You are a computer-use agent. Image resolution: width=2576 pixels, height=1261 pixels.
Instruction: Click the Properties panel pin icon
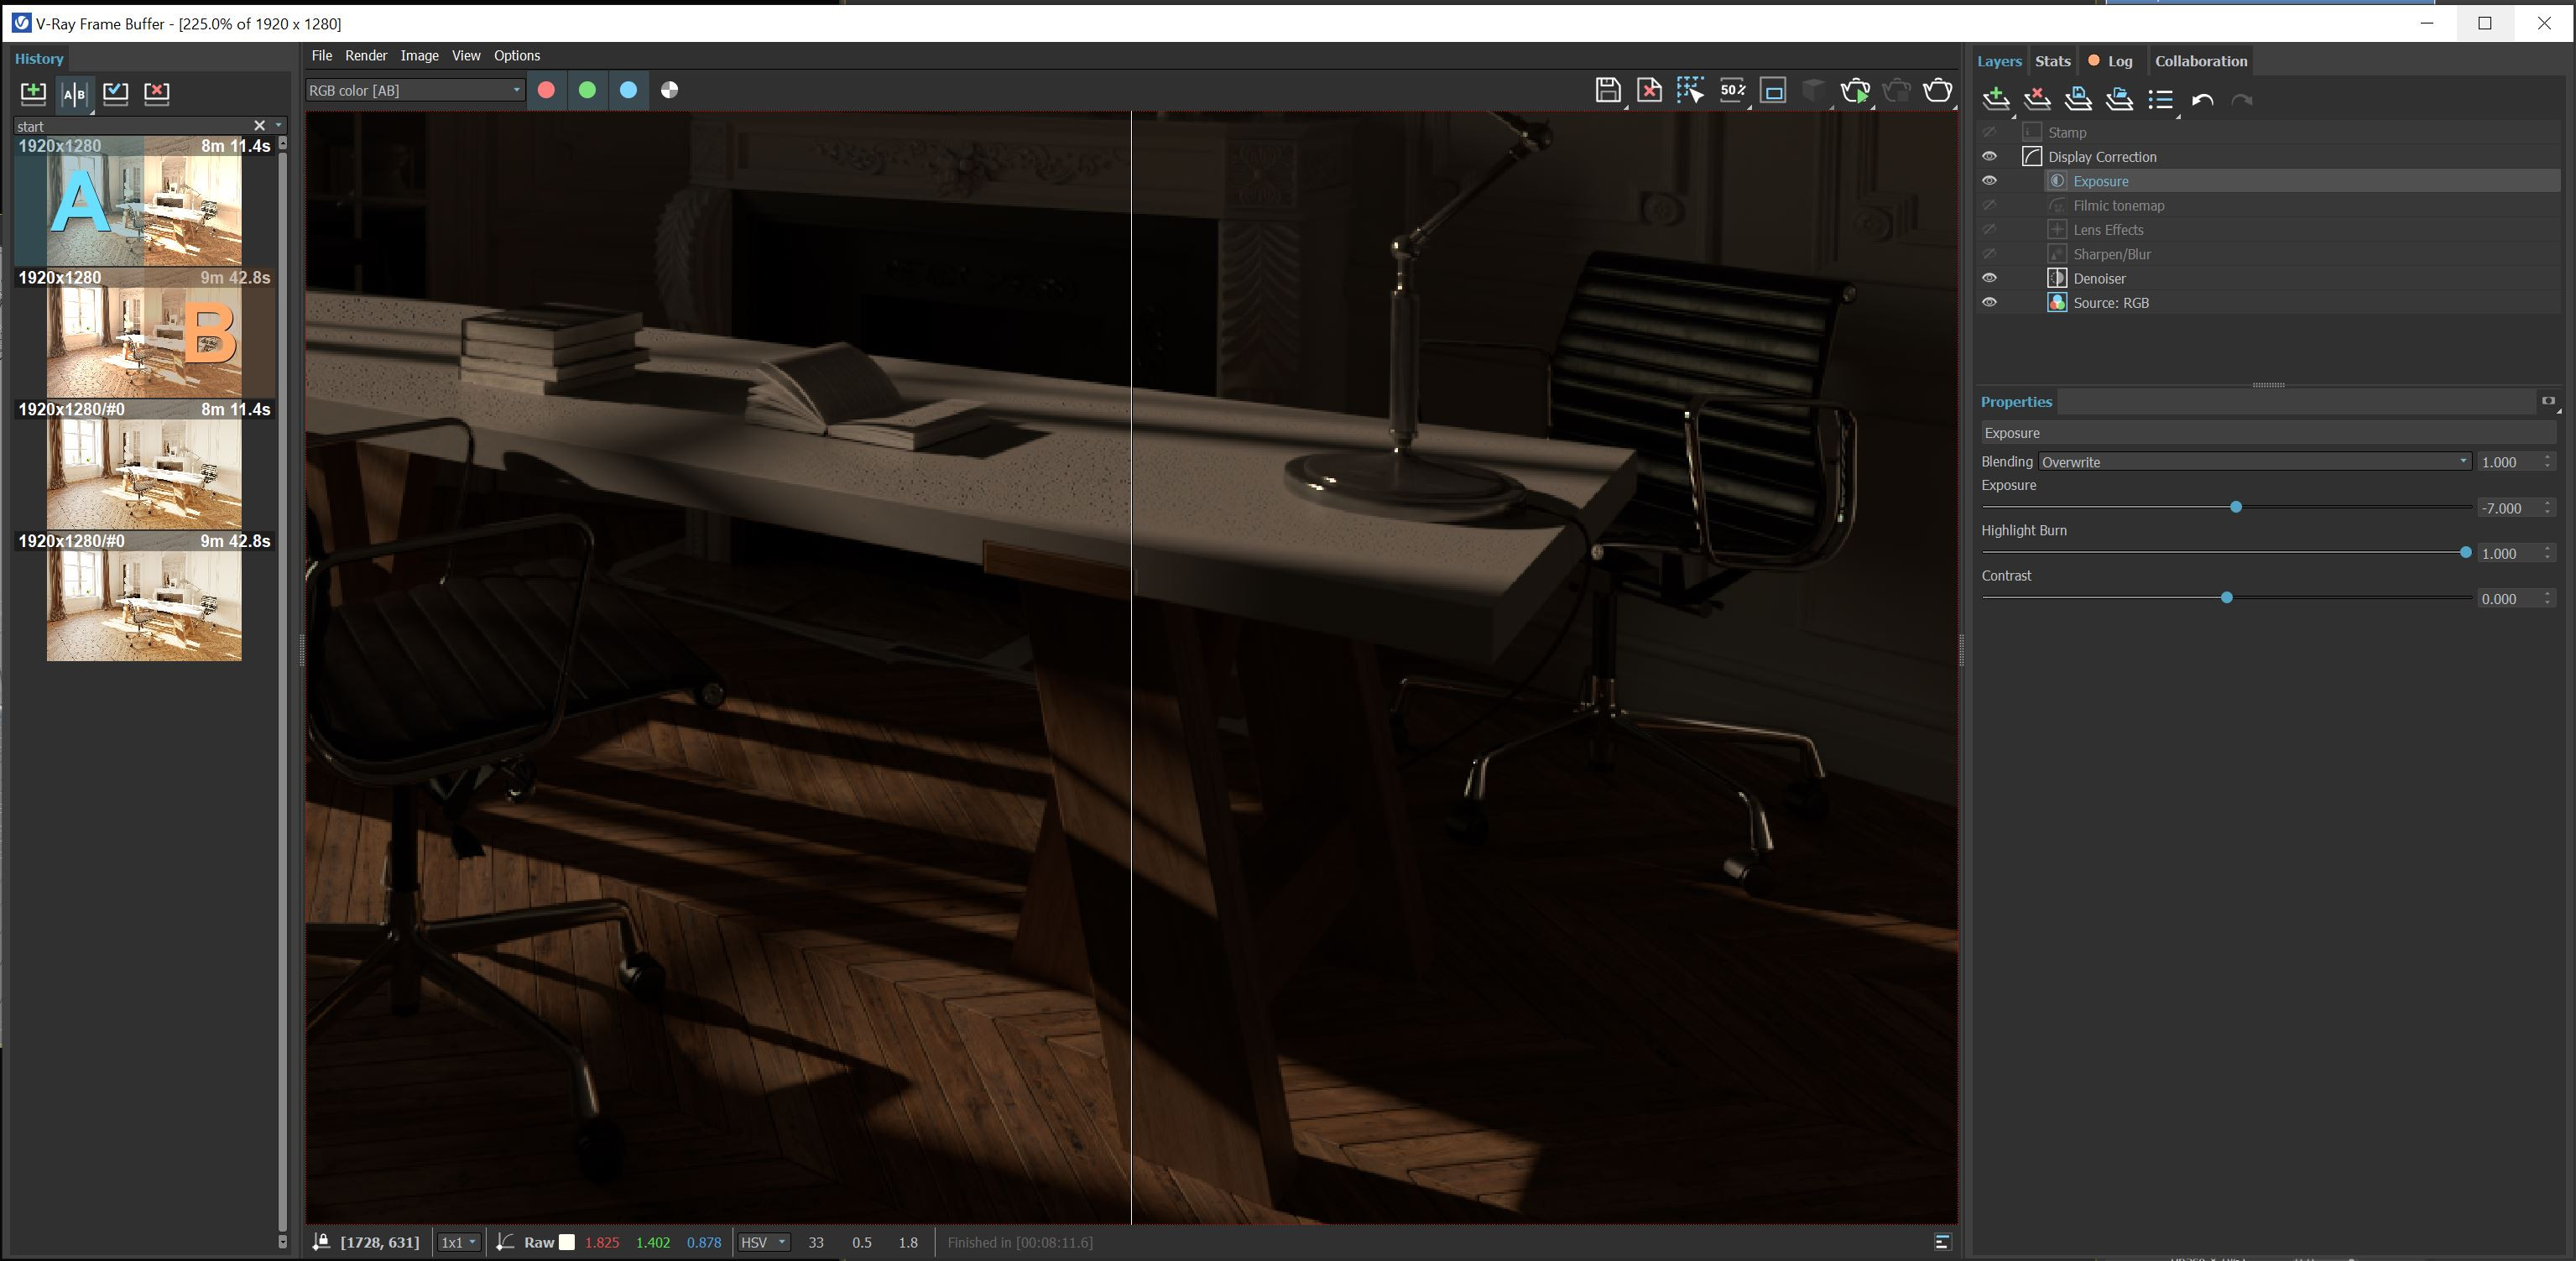[2548, 401]
